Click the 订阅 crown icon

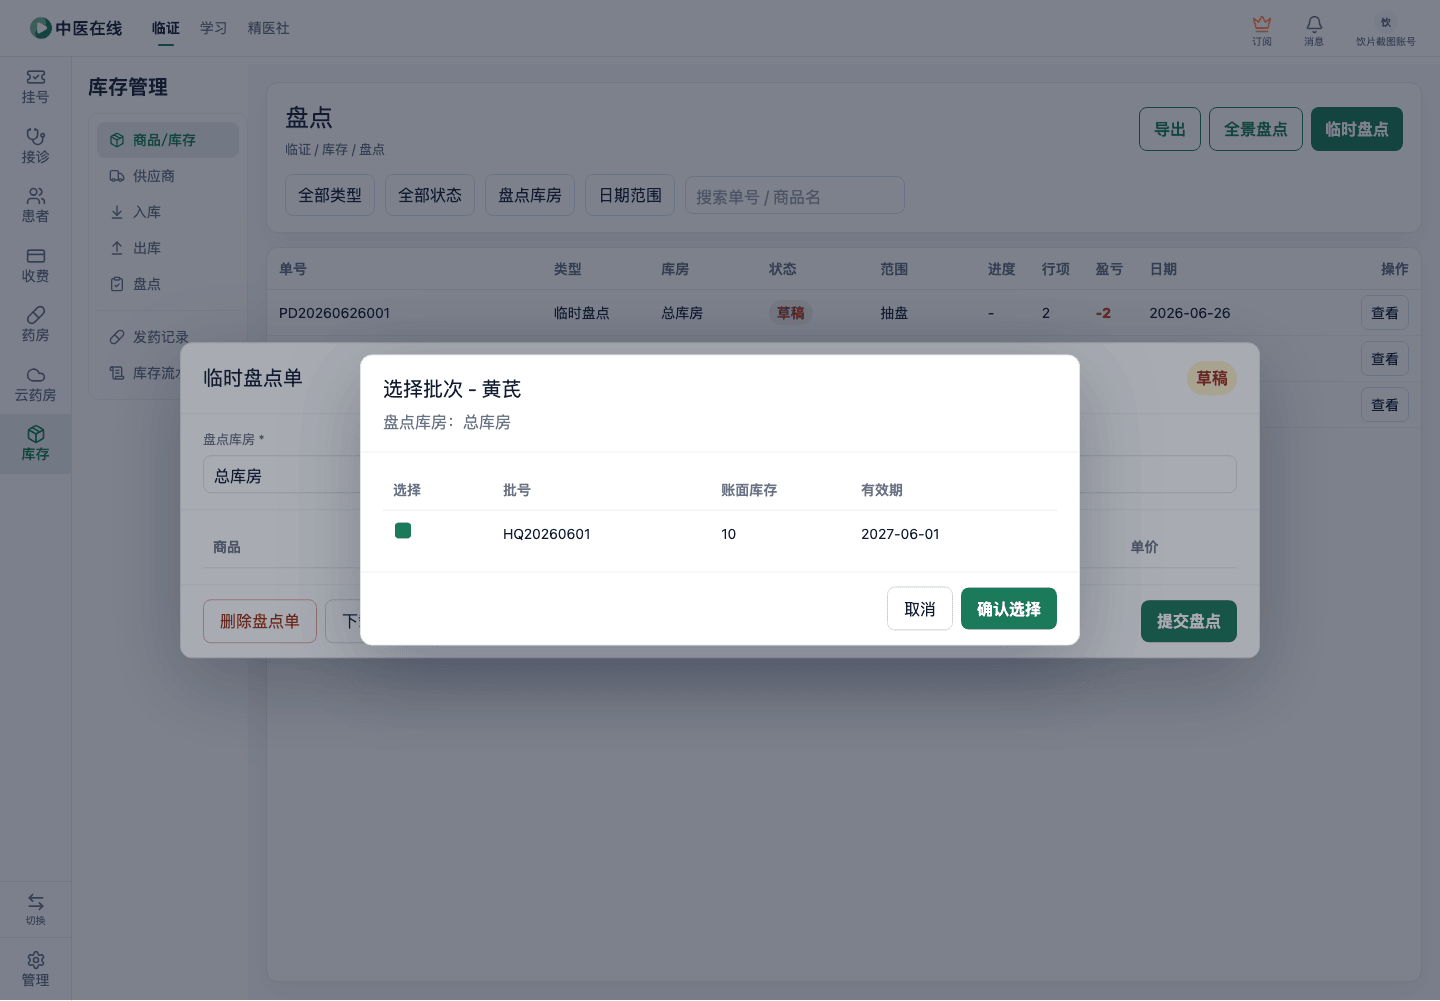pyautogui.click(x=1262, y=23)
